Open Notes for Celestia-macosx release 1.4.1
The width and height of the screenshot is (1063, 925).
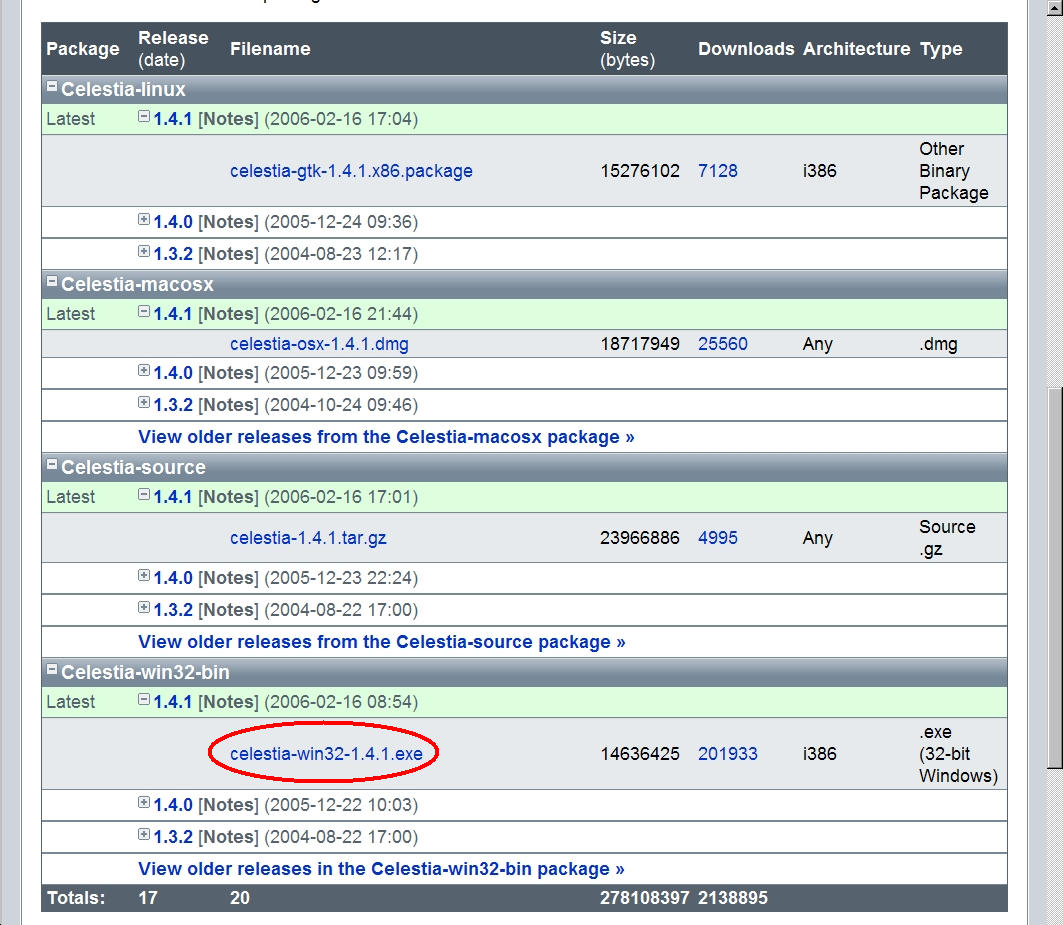click(228, 314)
